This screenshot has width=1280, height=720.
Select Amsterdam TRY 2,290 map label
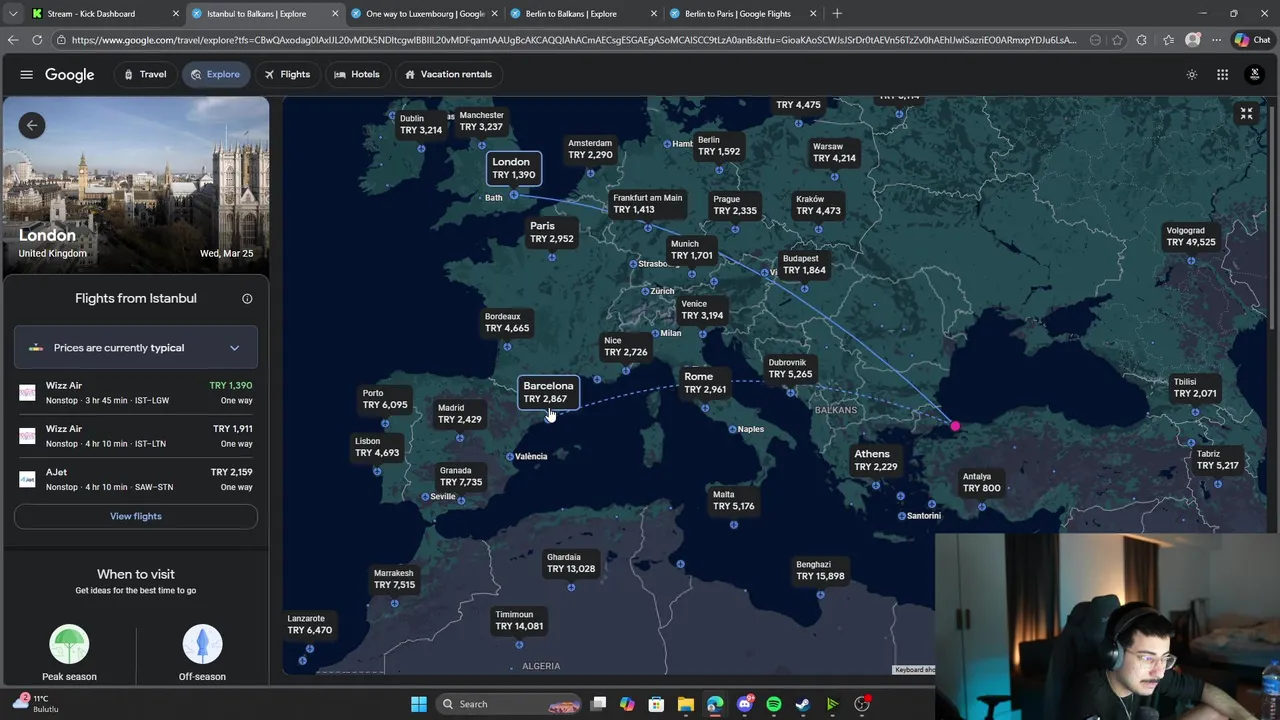(590, 149)
